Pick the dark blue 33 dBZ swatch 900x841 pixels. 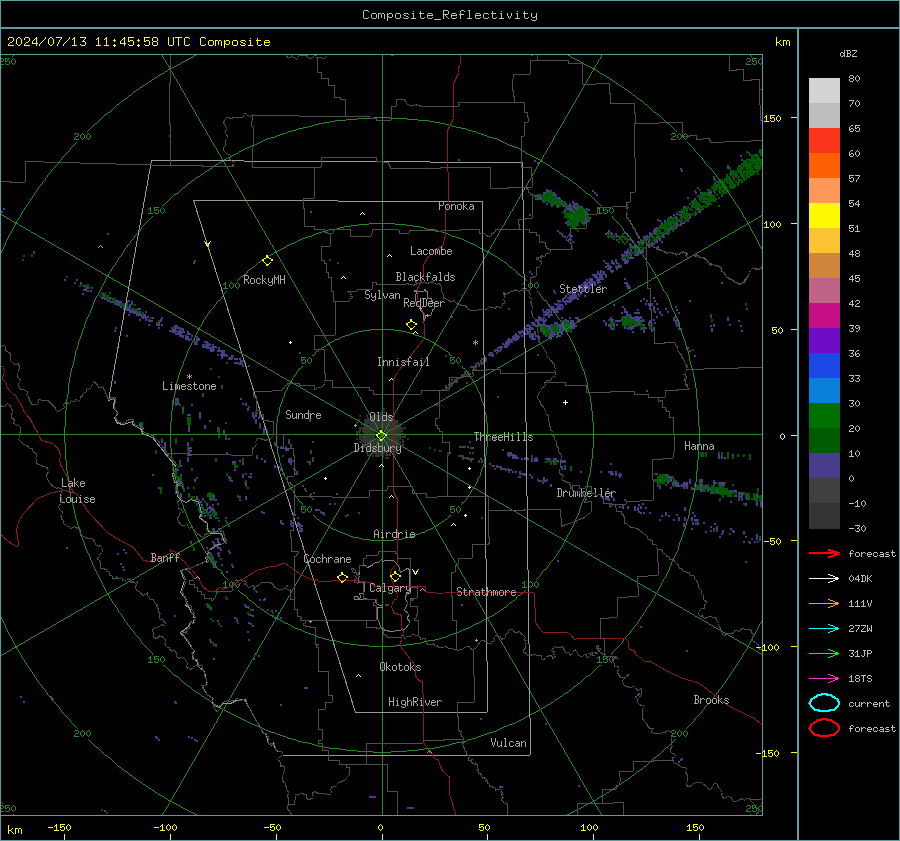click(x=824, y=366)
